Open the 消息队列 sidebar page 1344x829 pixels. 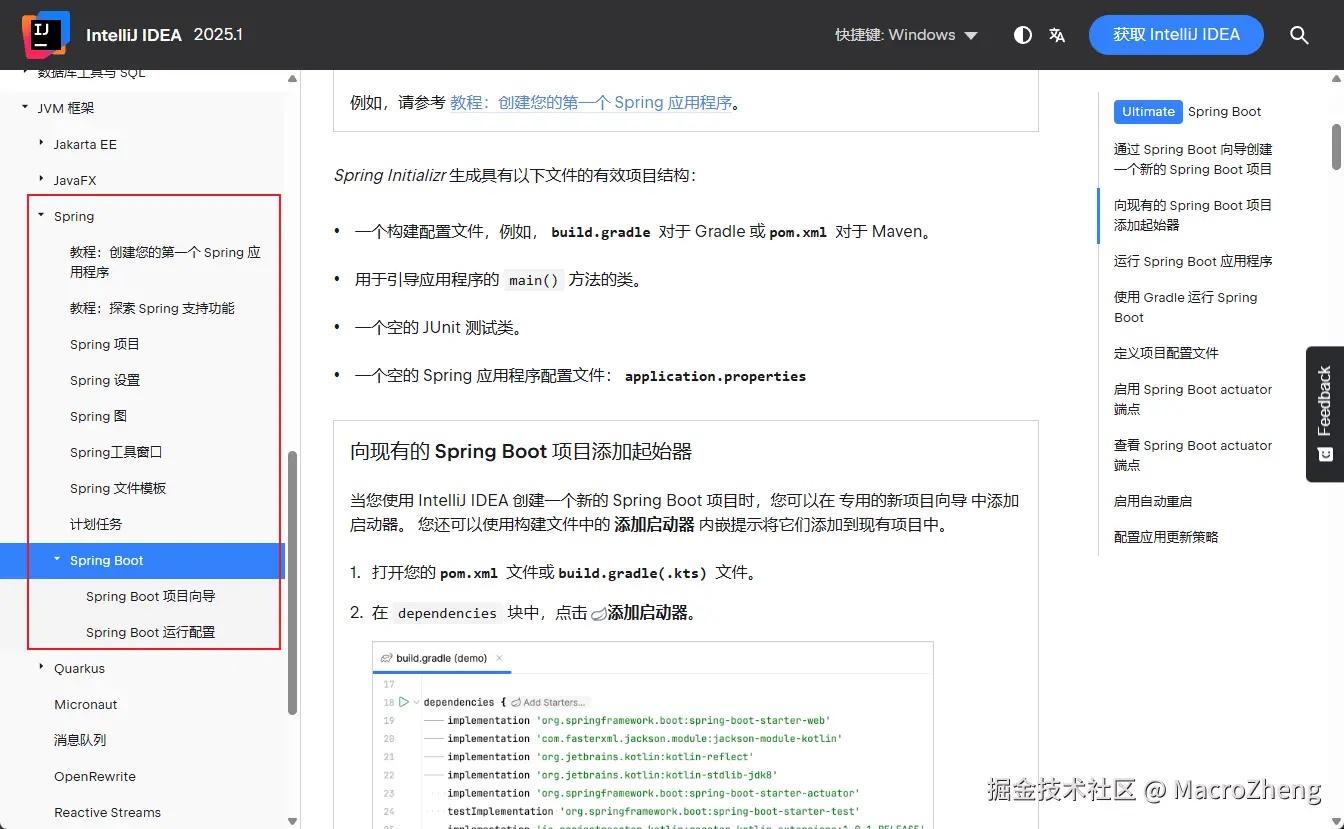click(80, 740)
